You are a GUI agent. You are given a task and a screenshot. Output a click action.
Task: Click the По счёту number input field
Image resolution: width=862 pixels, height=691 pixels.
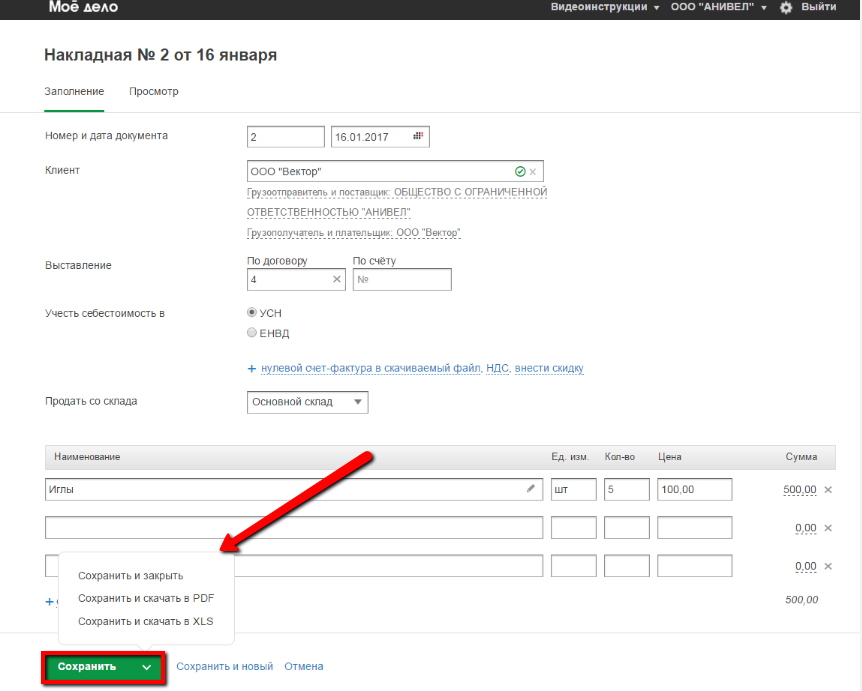point(402,280)
